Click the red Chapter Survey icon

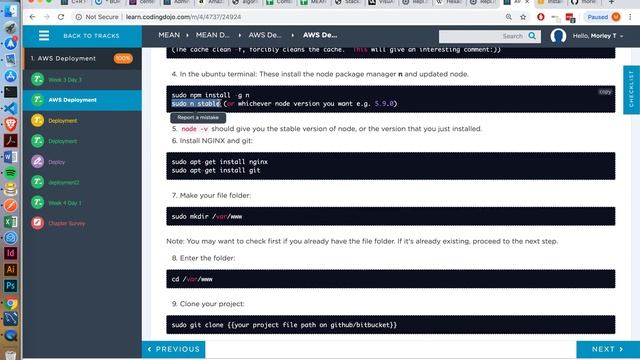[x=38, y=223]
